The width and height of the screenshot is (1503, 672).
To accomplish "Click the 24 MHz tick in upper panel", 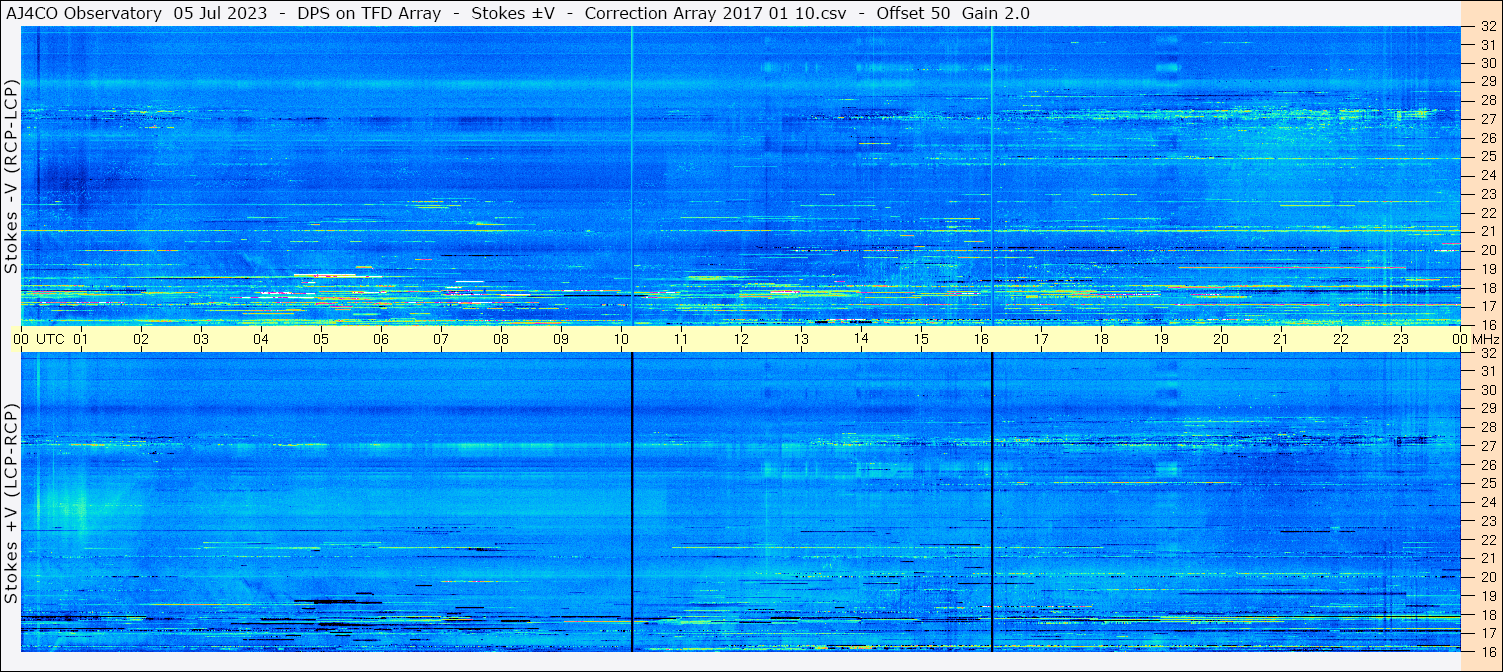I will [1488, 175].
